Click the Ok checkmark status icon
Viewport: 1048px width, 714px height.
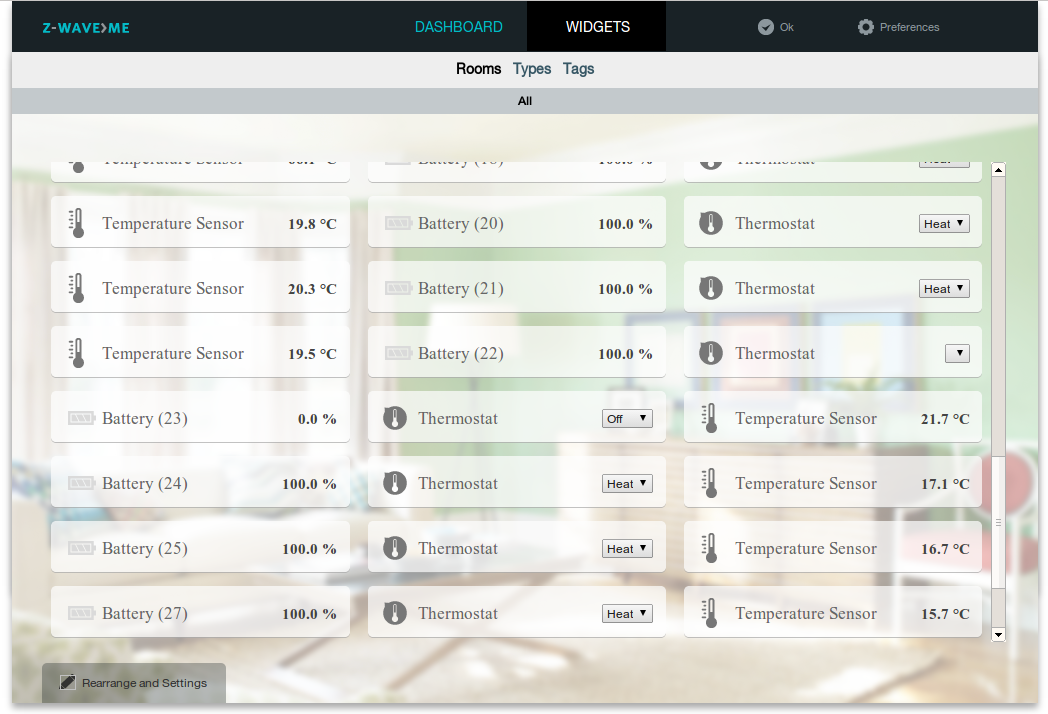[x=766, y=27]
